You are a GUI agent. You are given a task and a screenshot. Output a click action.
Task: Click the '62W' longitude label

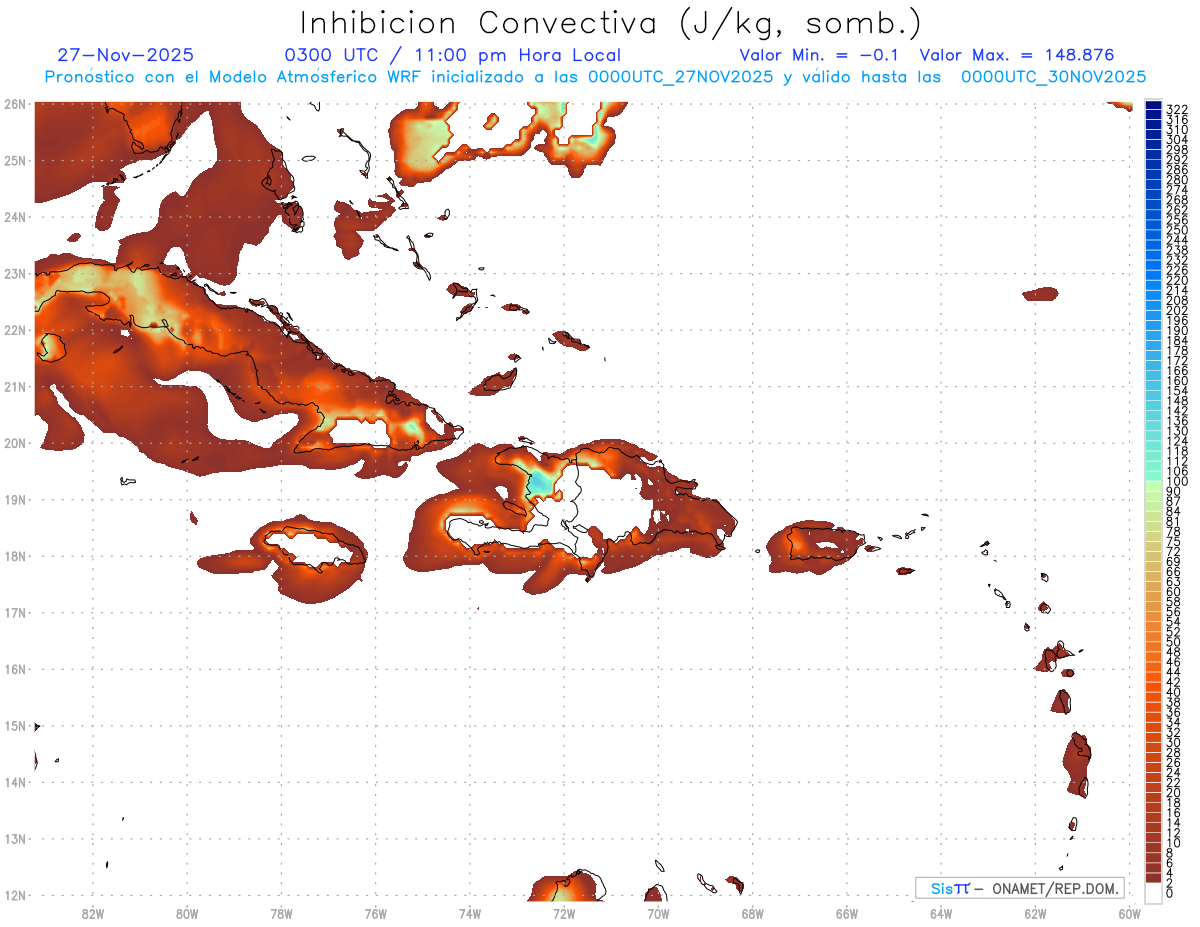click(1035, 913)
